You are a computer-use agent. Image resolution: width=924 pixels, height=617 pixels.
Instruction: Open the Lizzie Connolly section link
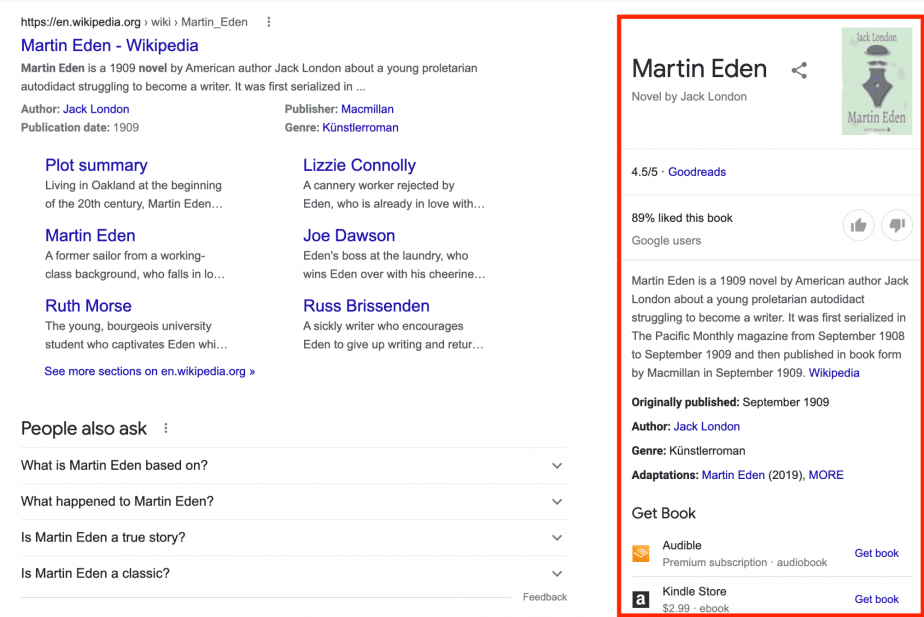[359, 165]
